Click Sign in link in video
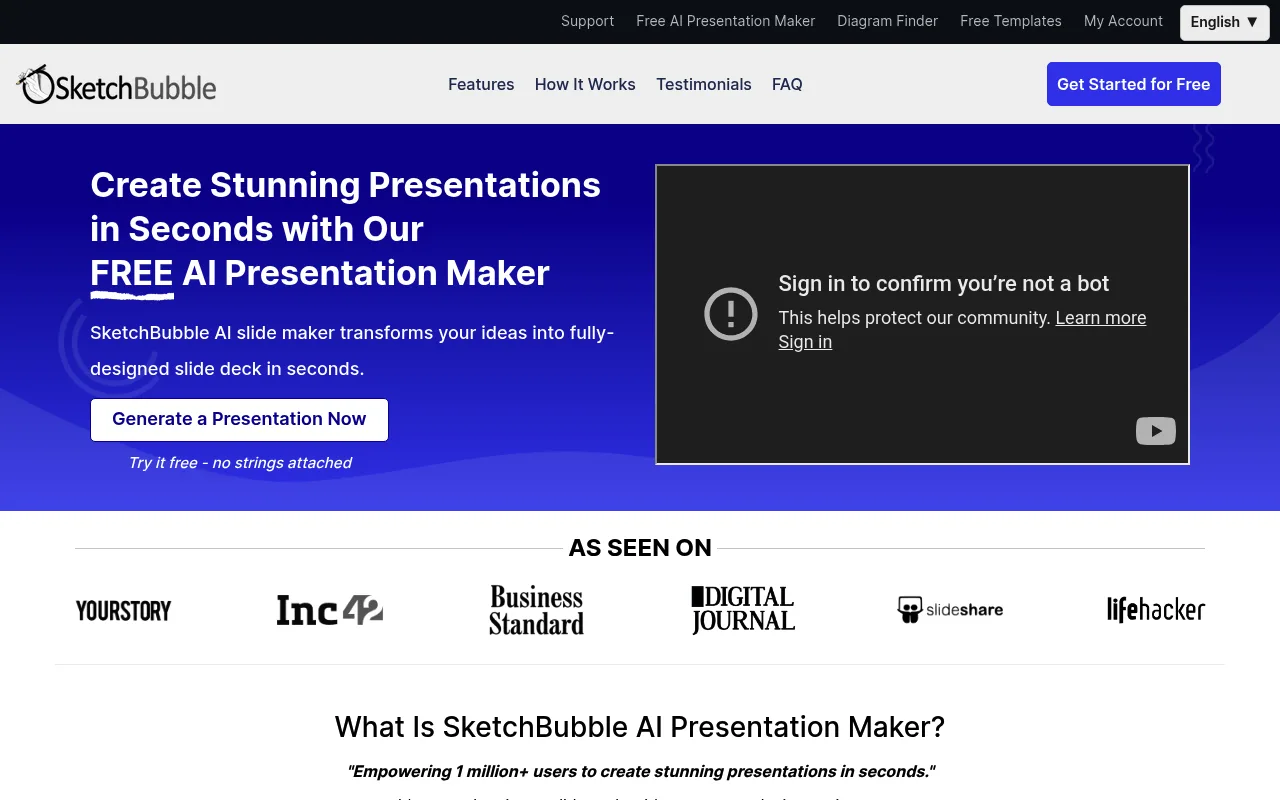The image size is (1280, 800). (x=805, y=342)
